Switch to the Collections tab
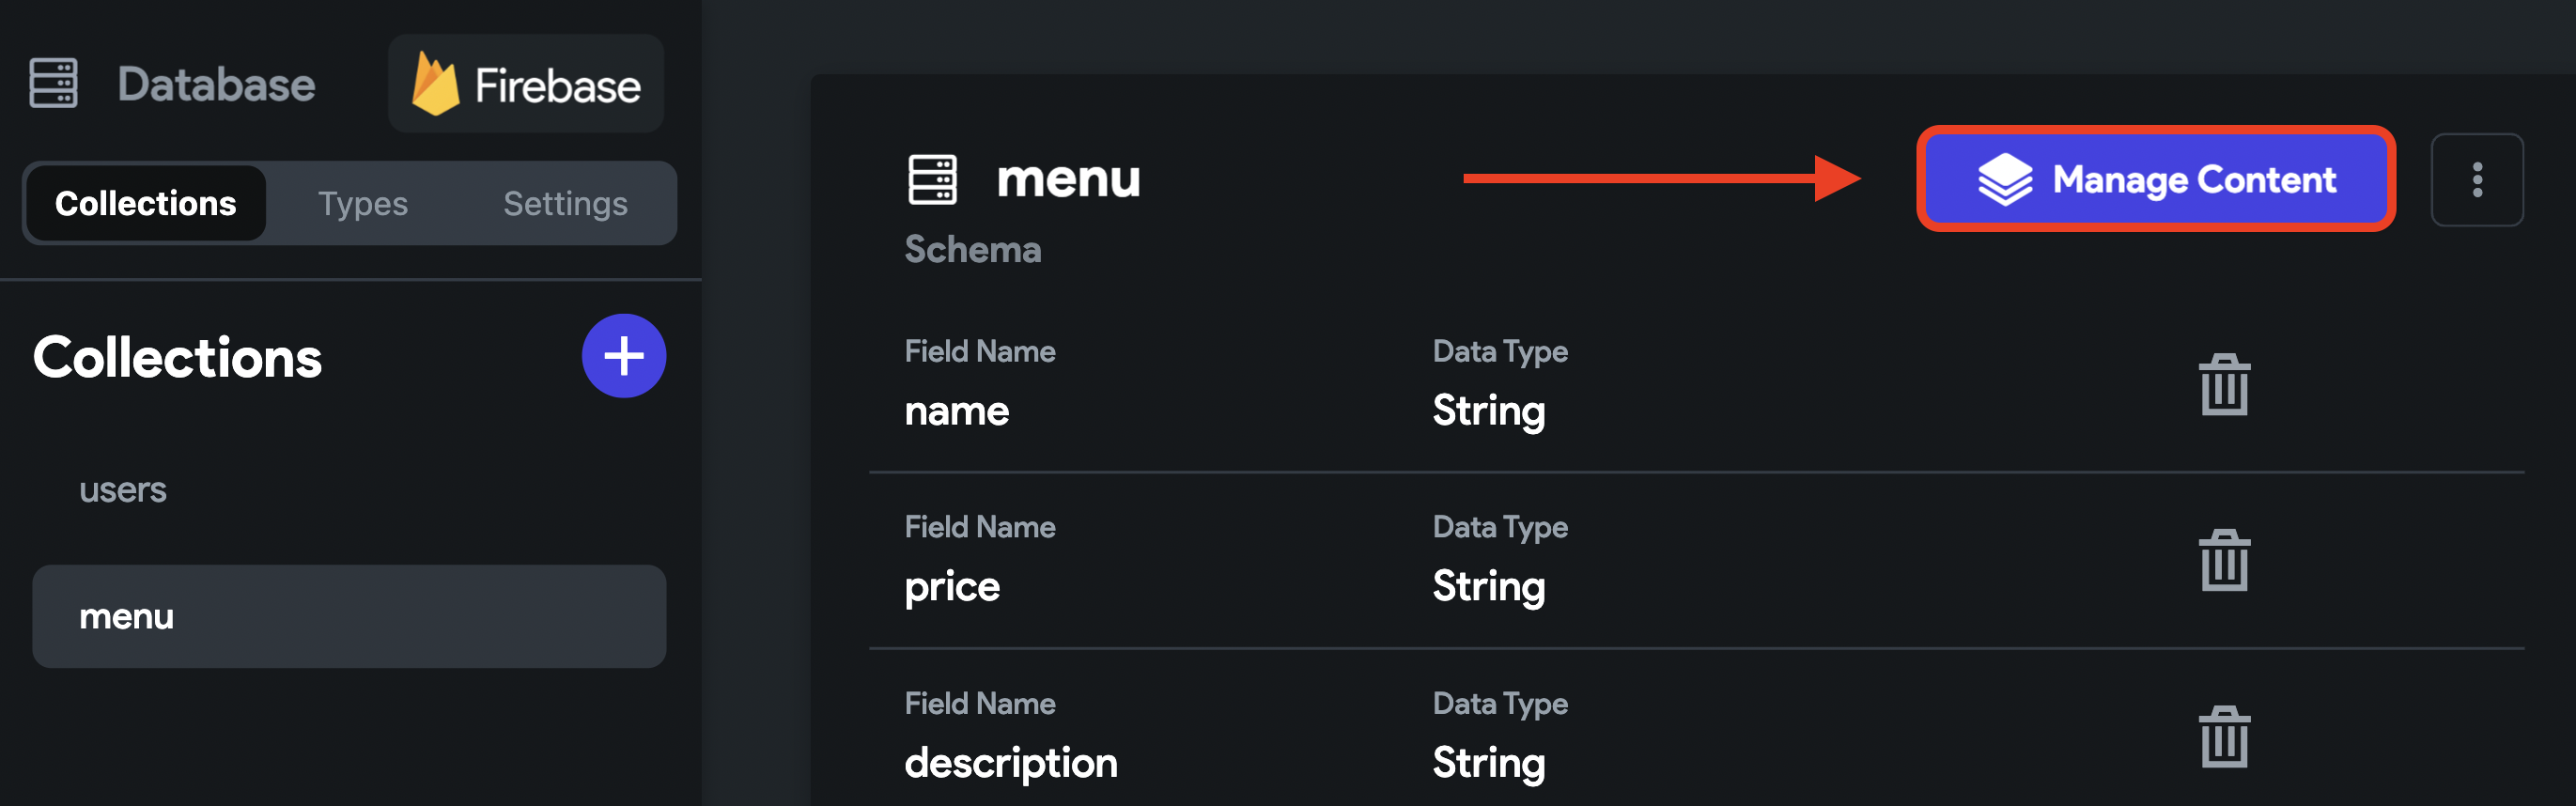Image resolution: width=2576 pixels, height=806 pixels. pyautogui.click(x=146, y=203)
